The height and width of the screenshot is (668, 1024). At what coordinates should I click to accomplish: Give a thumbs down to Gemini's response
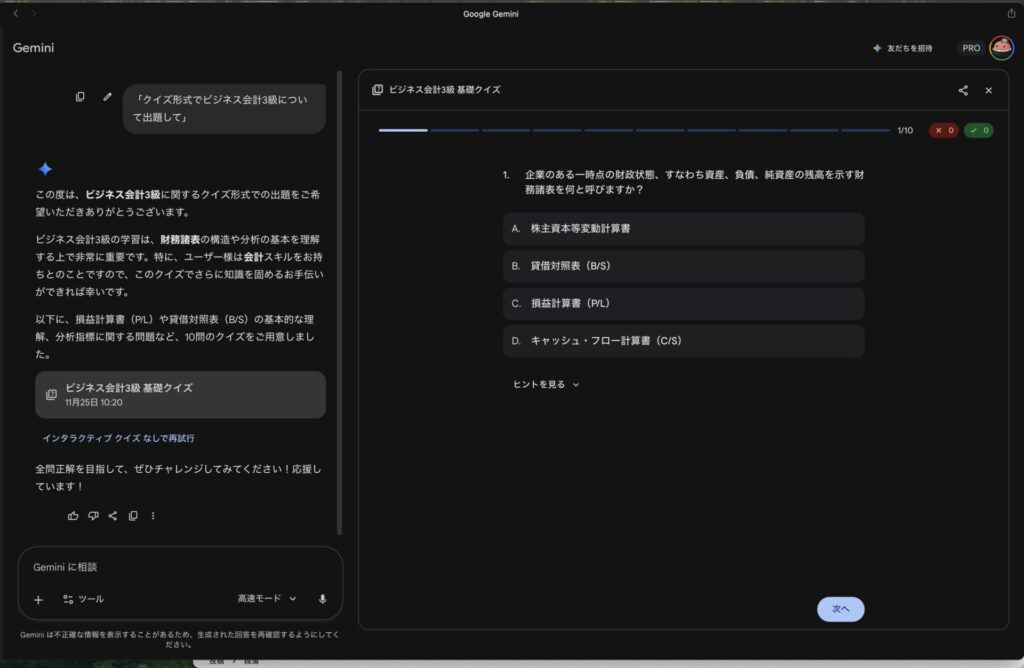tap(92, 516)
